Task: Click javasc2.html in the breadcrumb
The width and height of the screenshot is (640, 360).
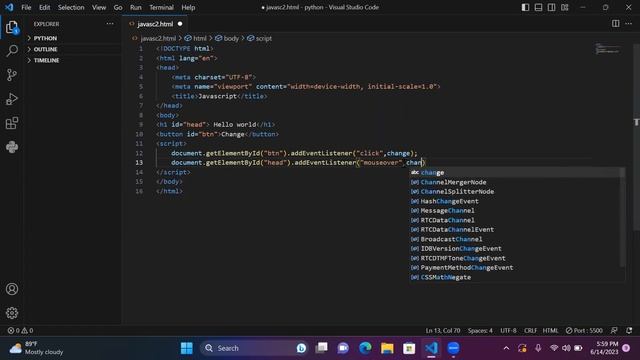Action: point(158,38)
